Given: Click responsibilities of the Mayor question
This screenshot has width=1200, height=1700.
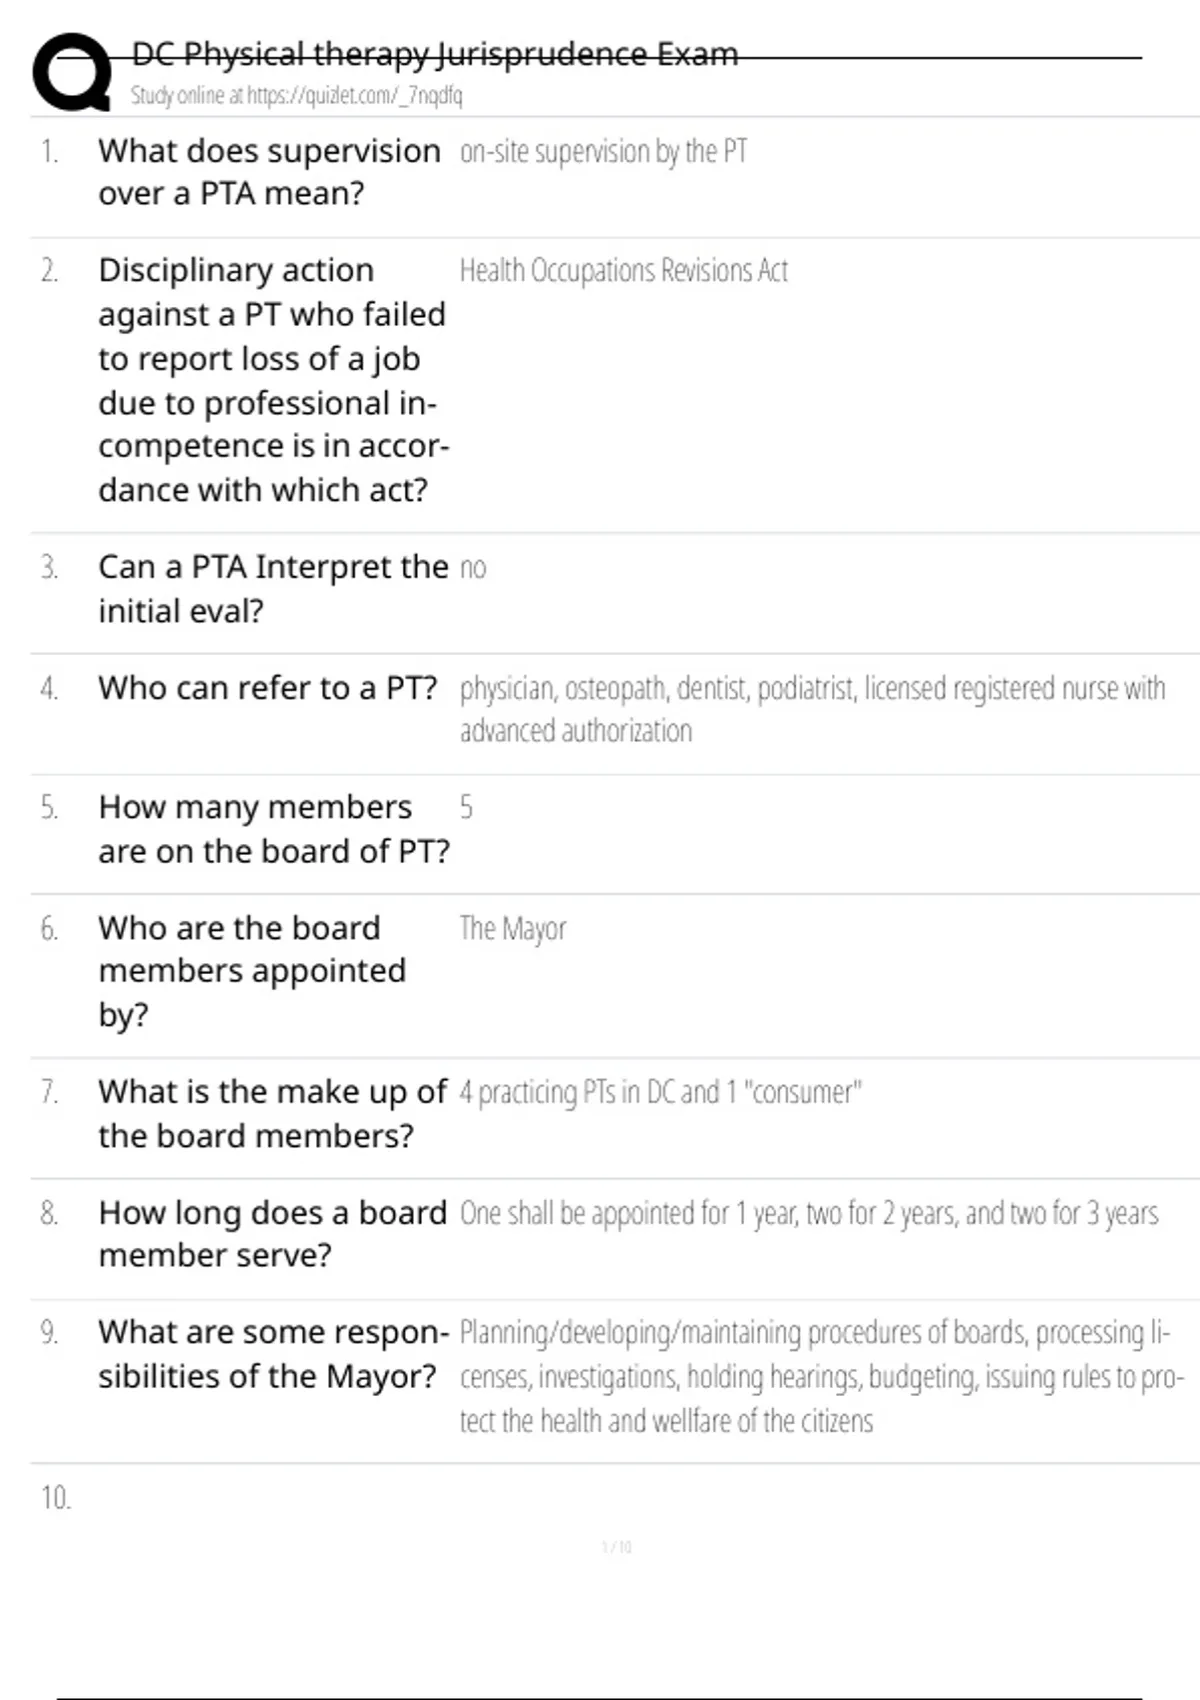Looking at the screenshot, I should [272, 1354].
